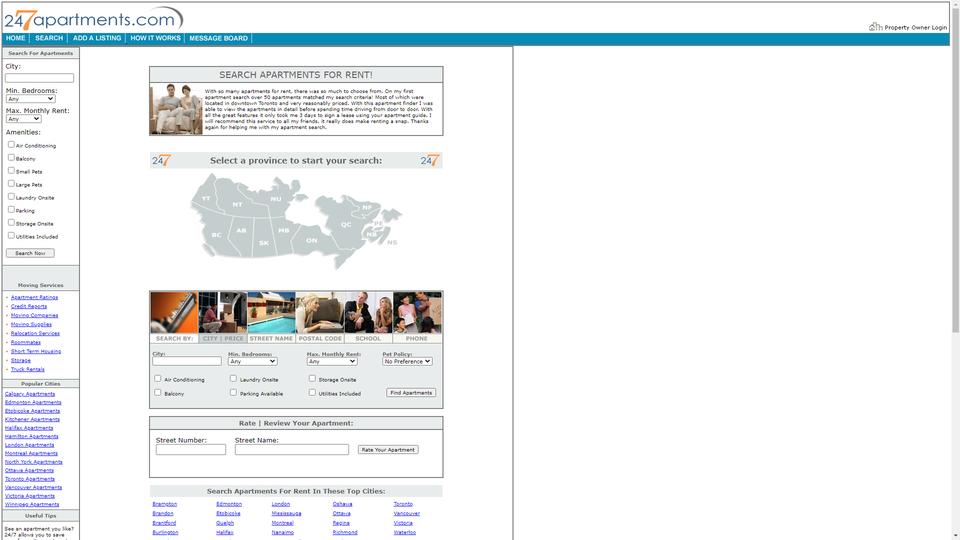
Task: Select Ontario (ON) on the map
Action: pos(312,240)
